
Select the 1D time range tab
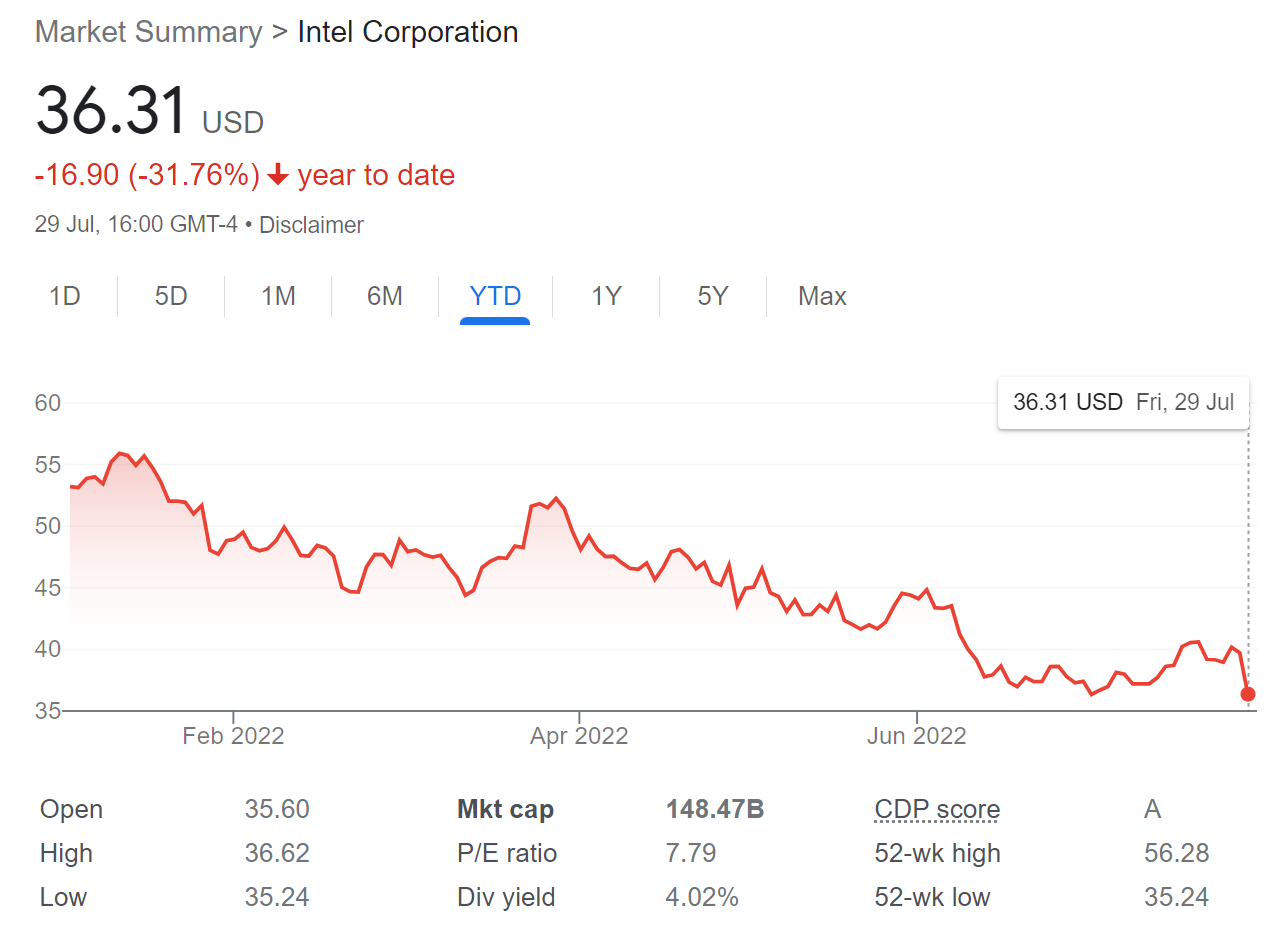coord(65,297)
